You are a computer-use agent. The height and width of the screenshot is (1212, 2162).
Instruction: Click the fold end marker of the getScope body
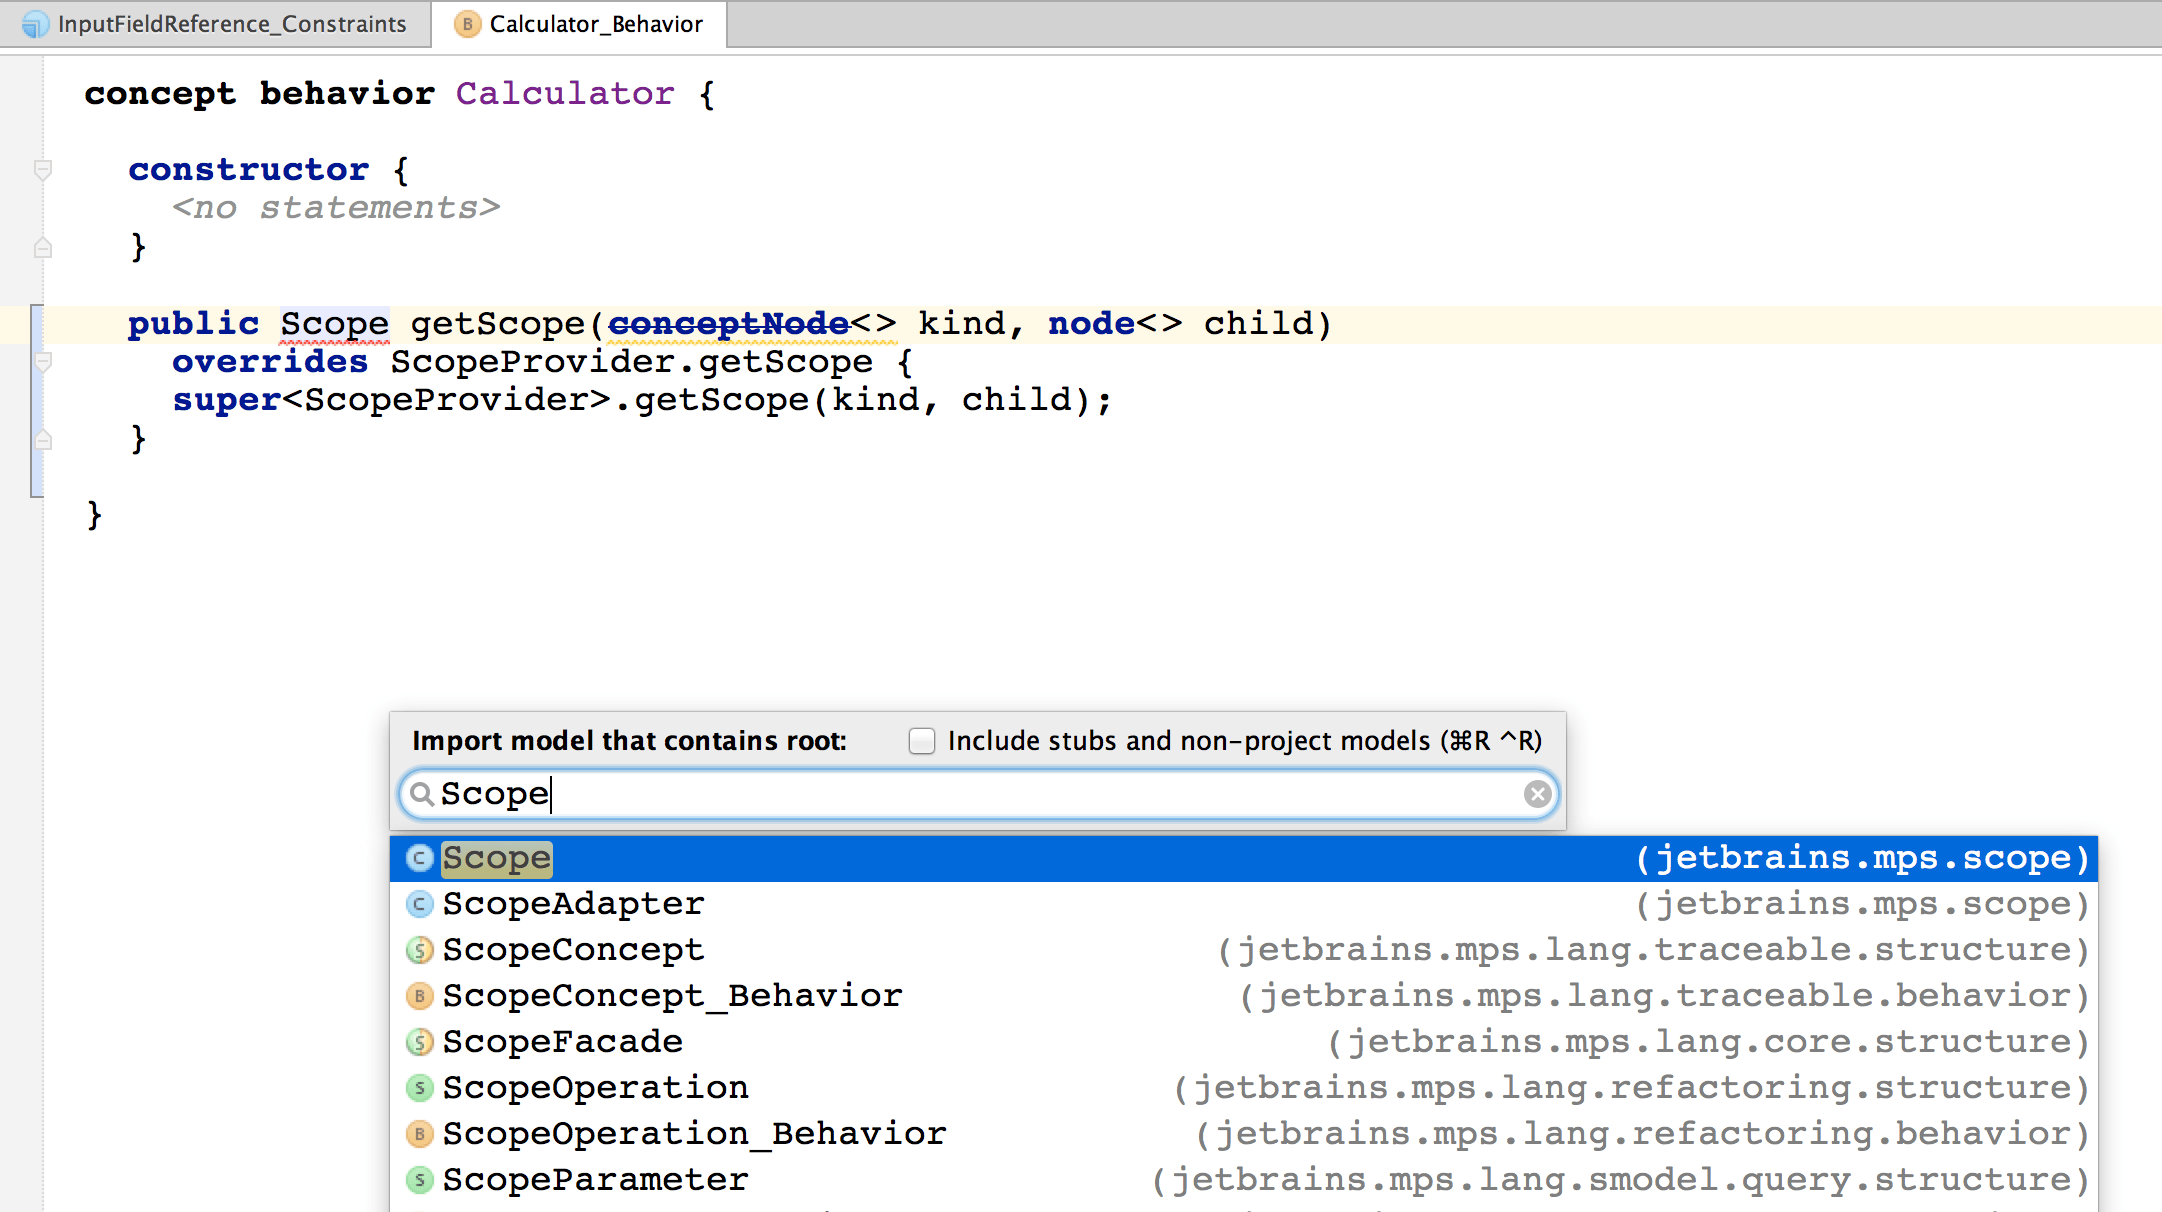[x=42, y=439]
